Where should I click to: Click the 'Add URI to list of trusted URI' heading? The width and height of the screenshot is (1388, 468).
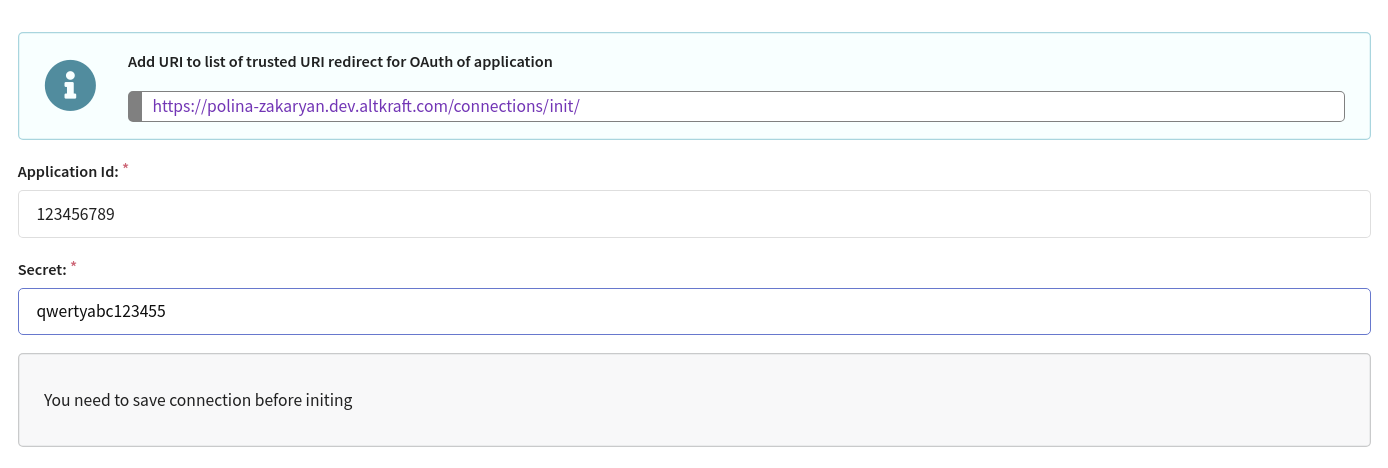pos(340,62)
